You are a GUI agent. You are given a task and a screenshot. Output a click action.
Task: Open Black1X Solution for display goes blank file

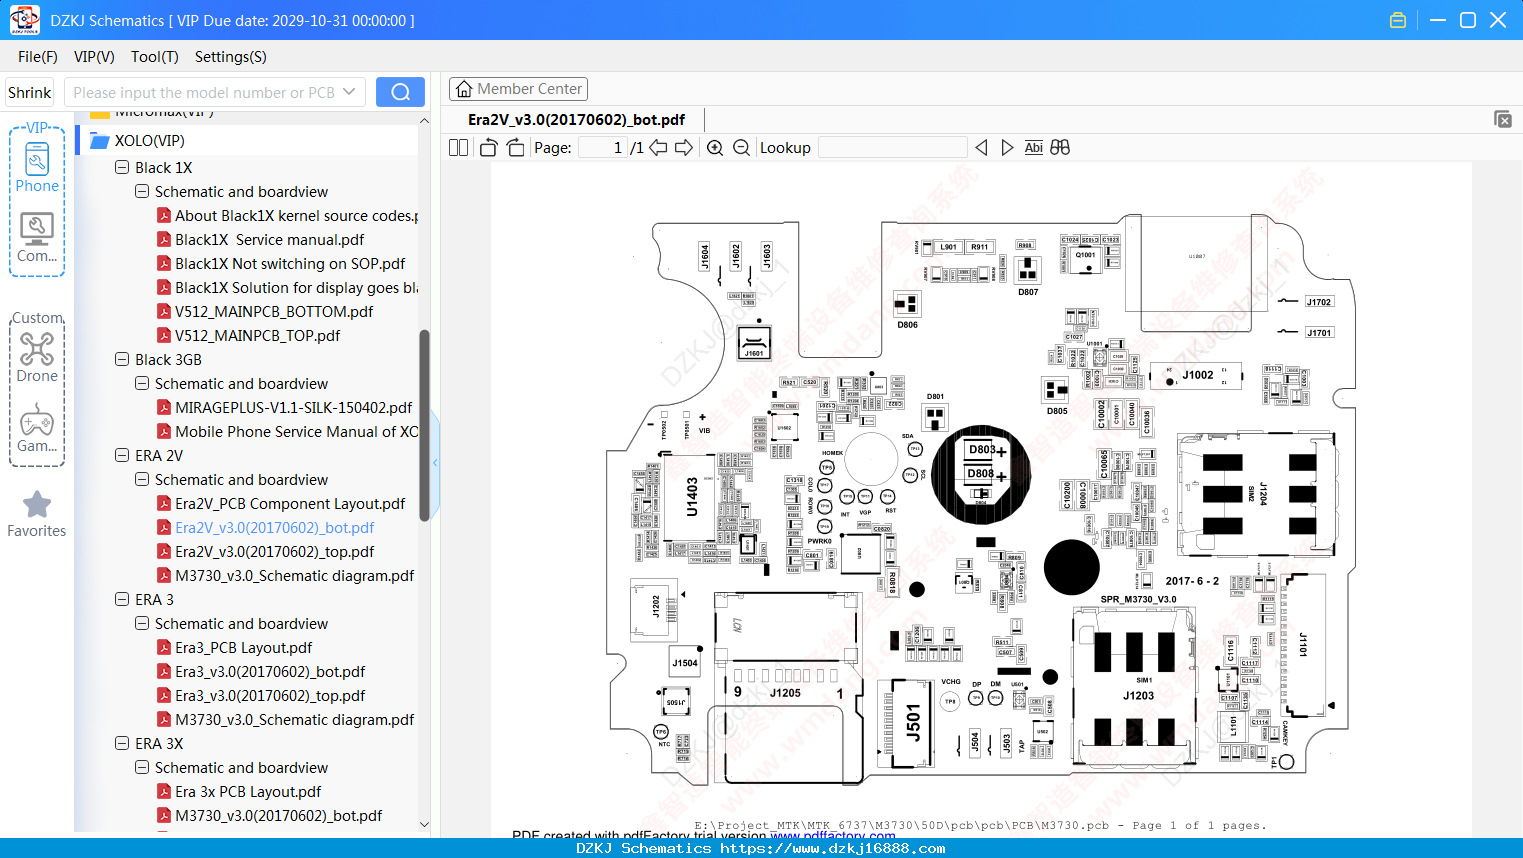[x=296, y=288]
